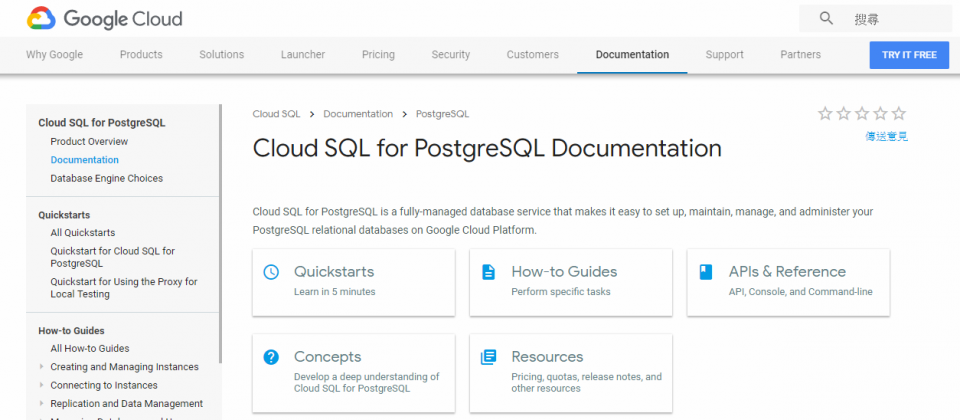Open the Solutions menu
960x420 pixels.
pyautogui.click(x=222, y=54)
